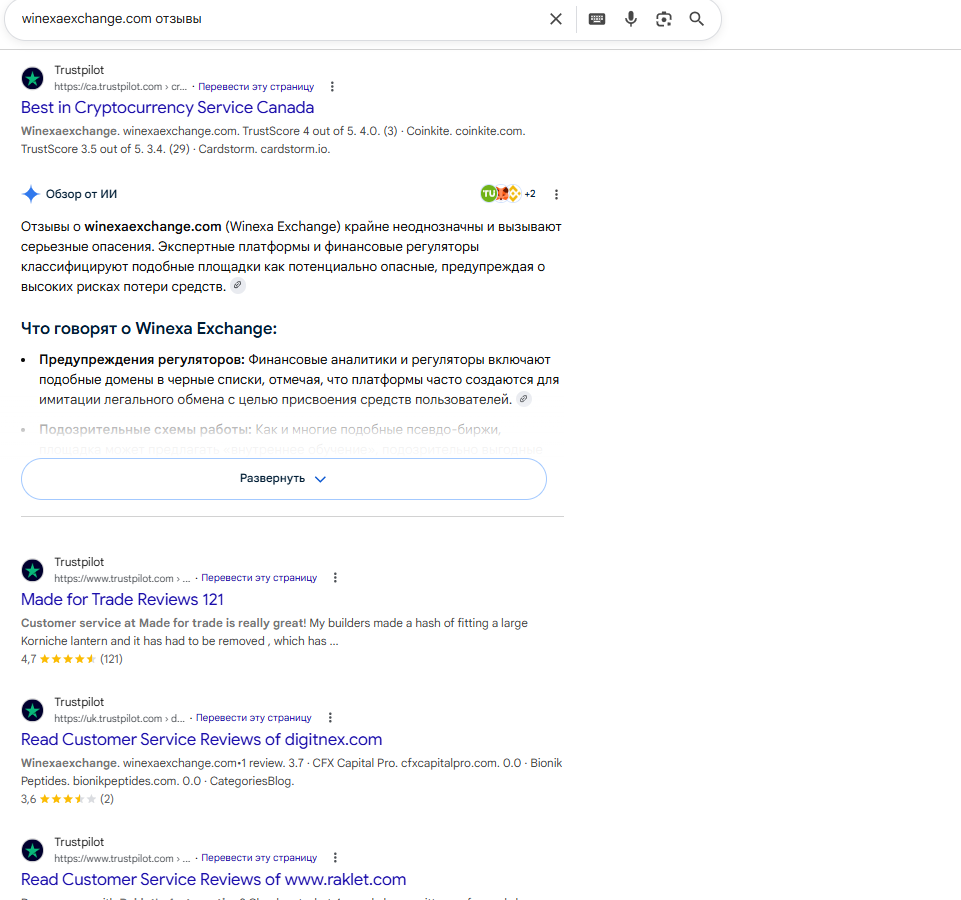Open three-dot menu of AI overview
Screen dimensions: 961x900
[556, 194]
